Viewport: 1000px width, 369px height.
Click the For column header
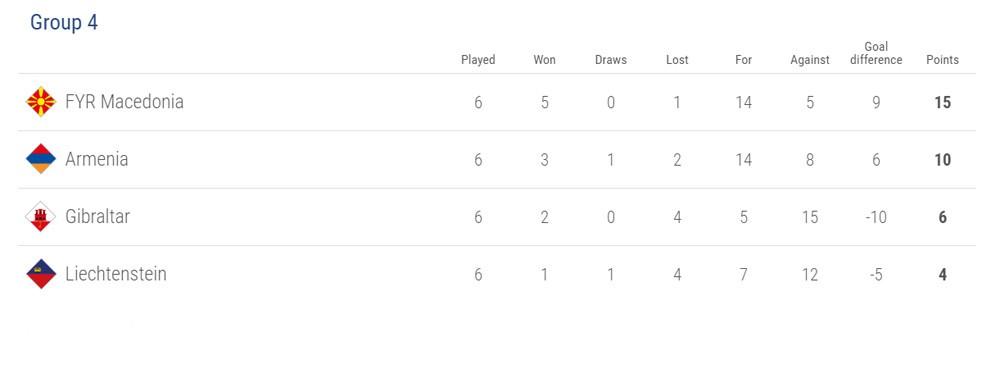click(744, 60)
